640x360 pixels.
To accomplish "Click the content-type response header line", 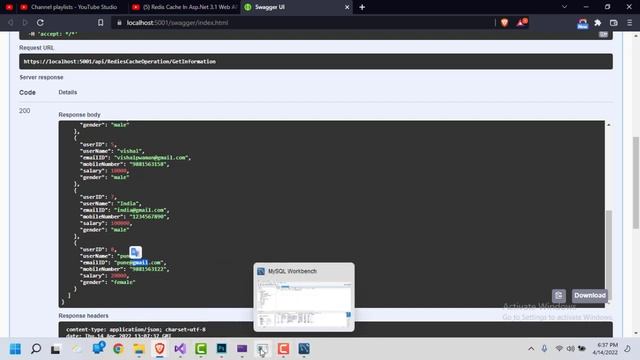I will 136,329.
